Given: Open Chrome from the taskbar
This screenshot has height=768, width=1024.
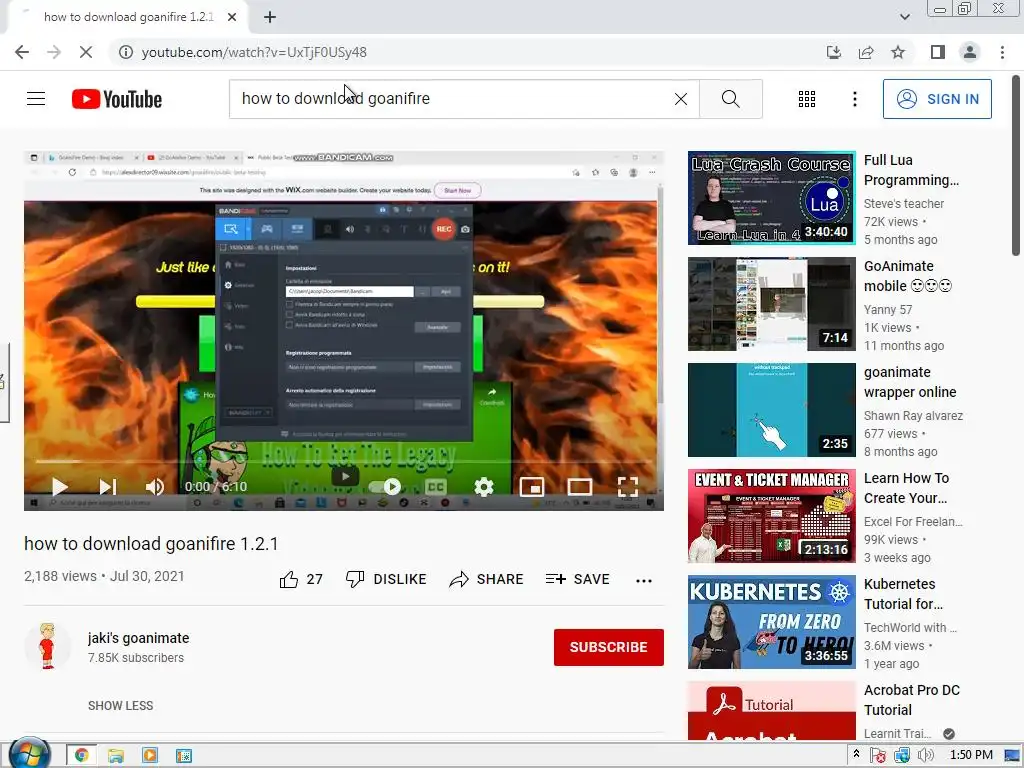Looking at the screenshot, I should [x=82, y=756].
